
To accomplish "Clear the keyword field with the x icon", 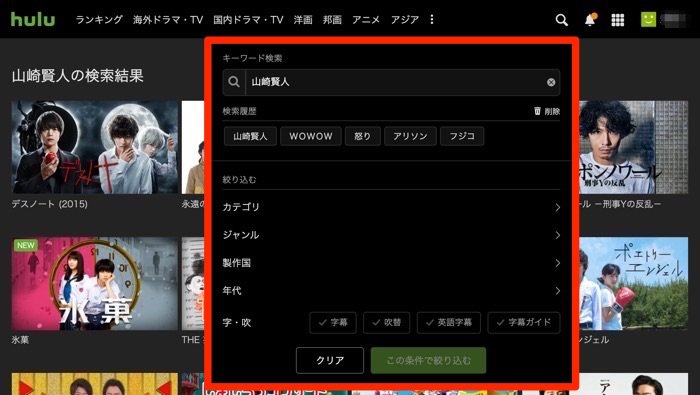I will [551, 82].
